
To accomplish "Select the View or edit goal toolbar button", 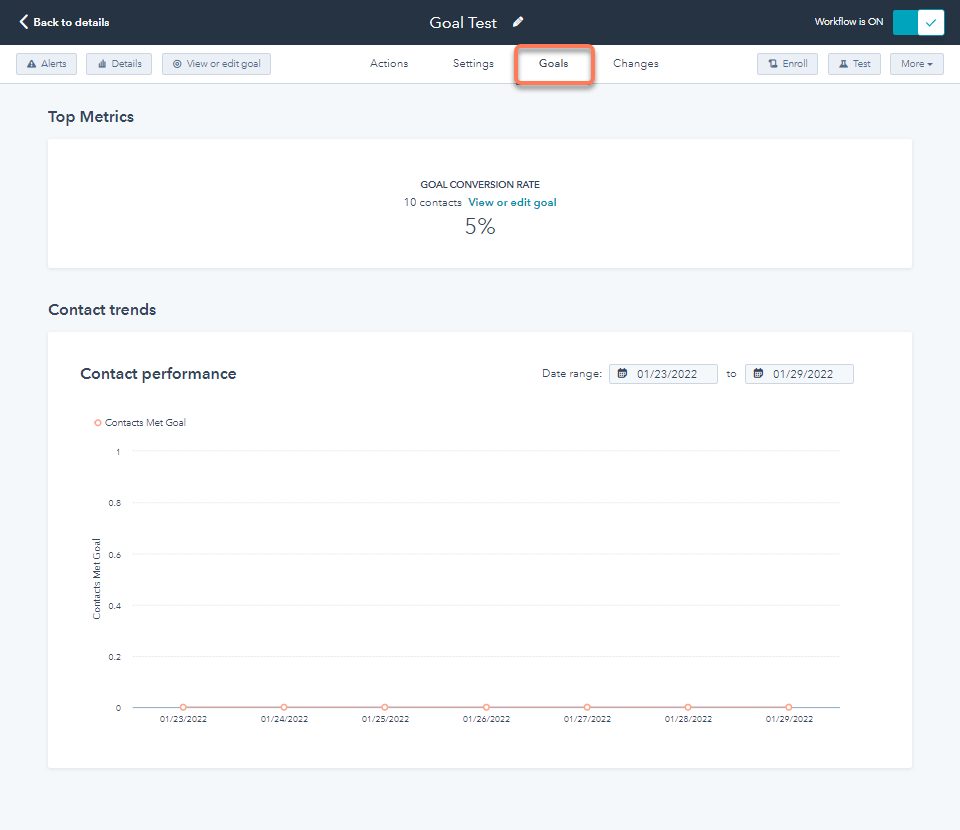I will 216,63.
